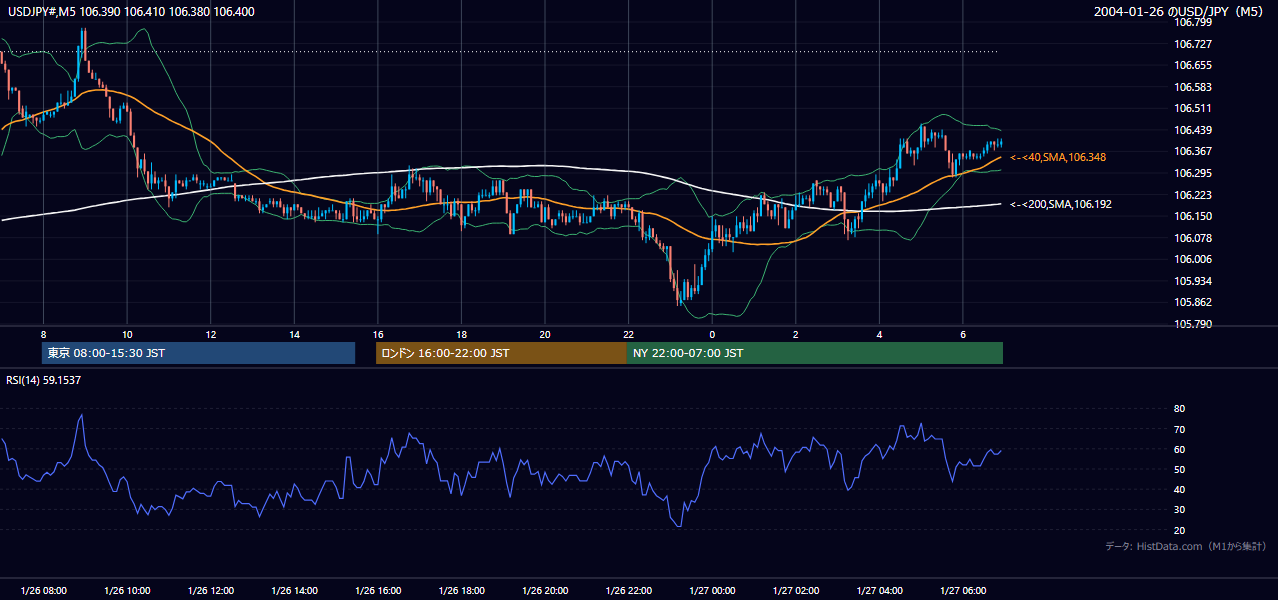Click the bottom time label 1/26 14:00

(x=294, y=591)
